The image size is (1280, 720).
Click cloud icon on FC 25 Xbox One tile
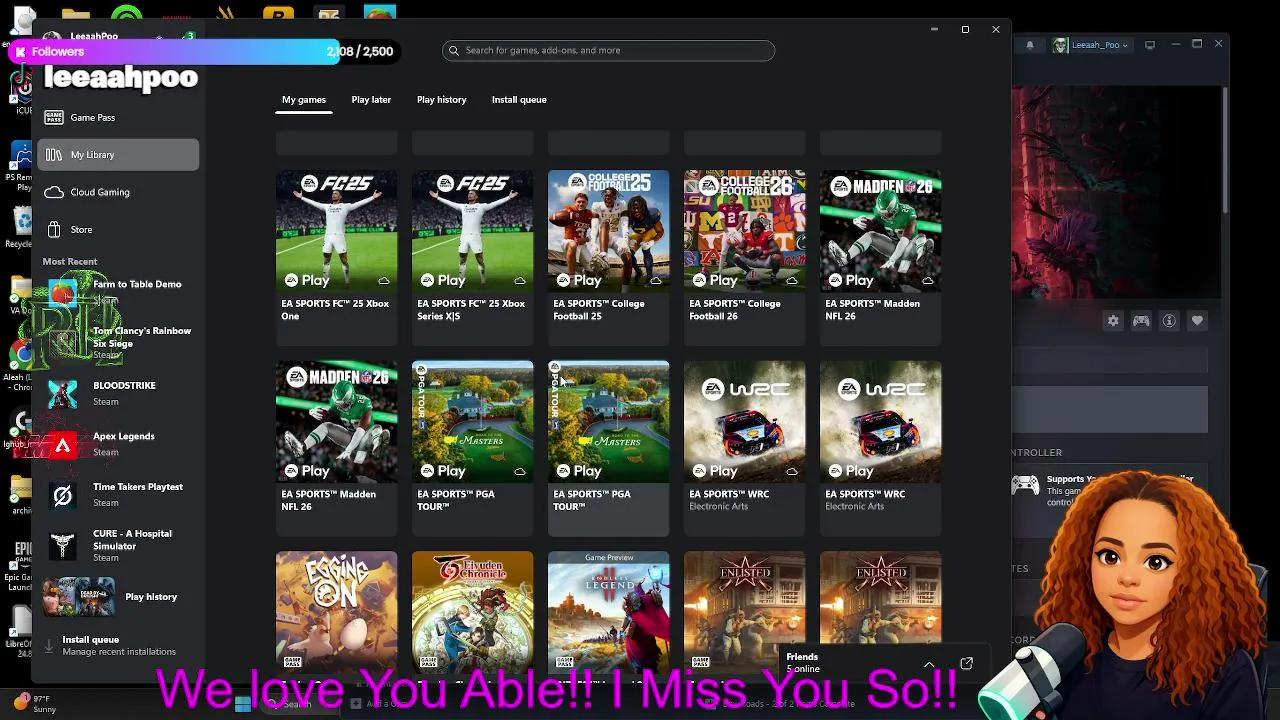(383, 281)
